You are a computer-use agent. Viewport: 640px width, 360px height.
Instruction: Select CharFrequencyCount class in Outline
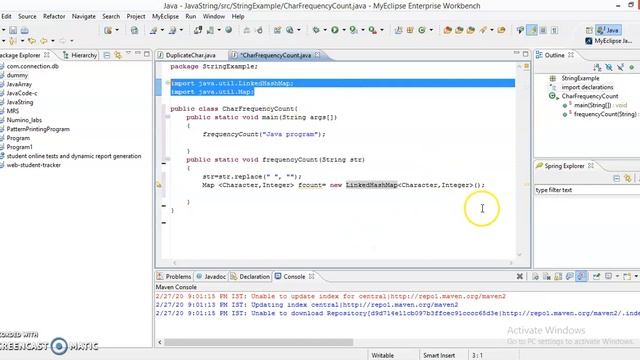[590, 96]
